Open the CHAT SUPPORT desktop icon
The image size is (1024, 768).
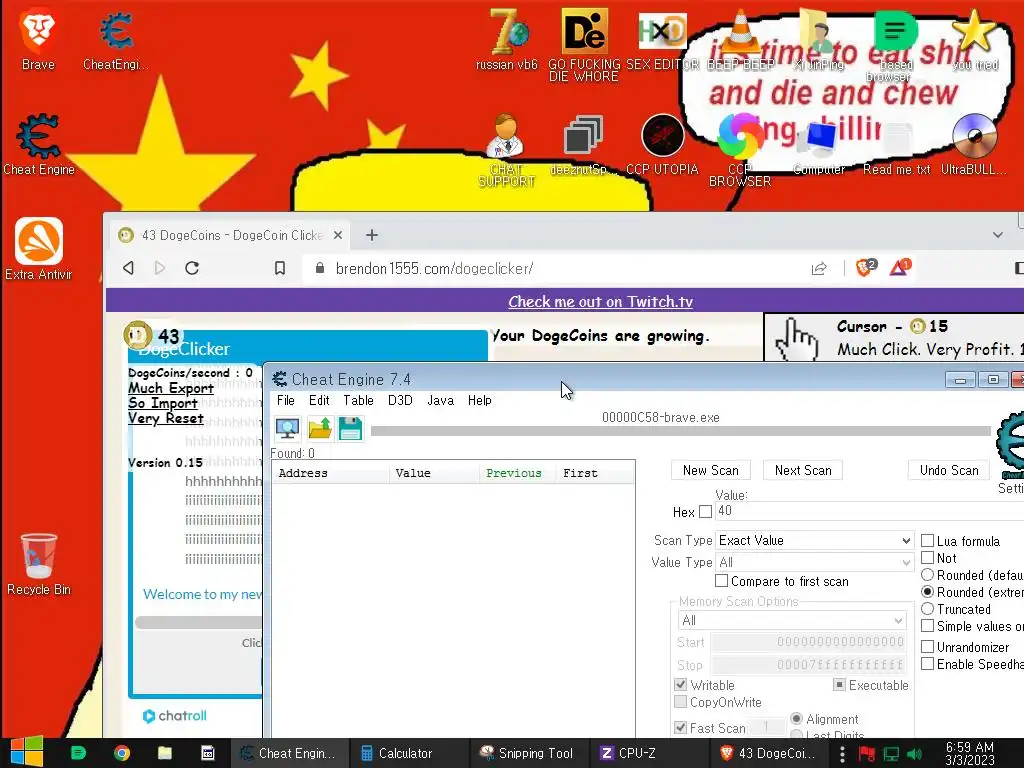(x=506, y=150)
